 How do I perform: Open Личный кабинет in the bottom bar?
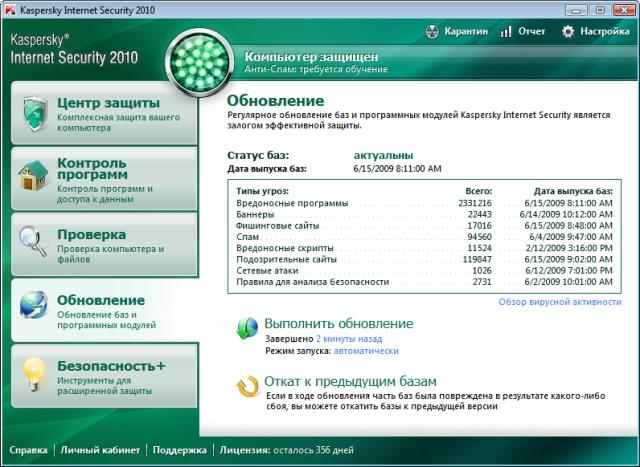100,450
